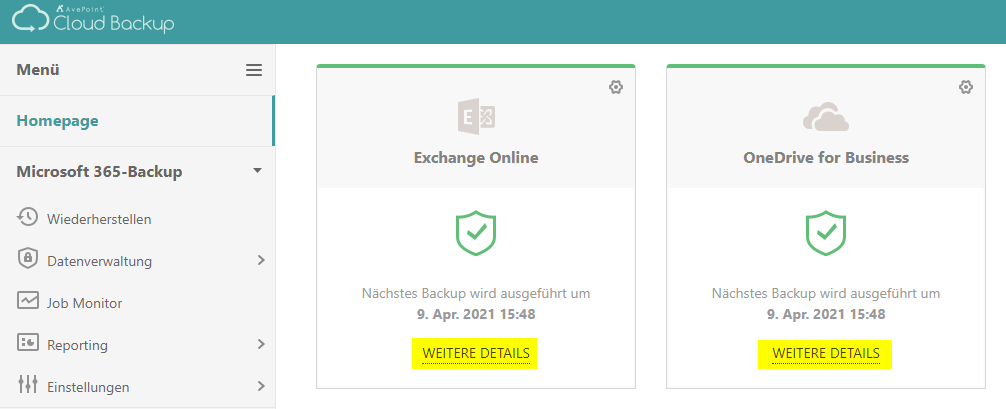
Task: Select Homepage in the sidebar menu
Action: tap(58, 121)
